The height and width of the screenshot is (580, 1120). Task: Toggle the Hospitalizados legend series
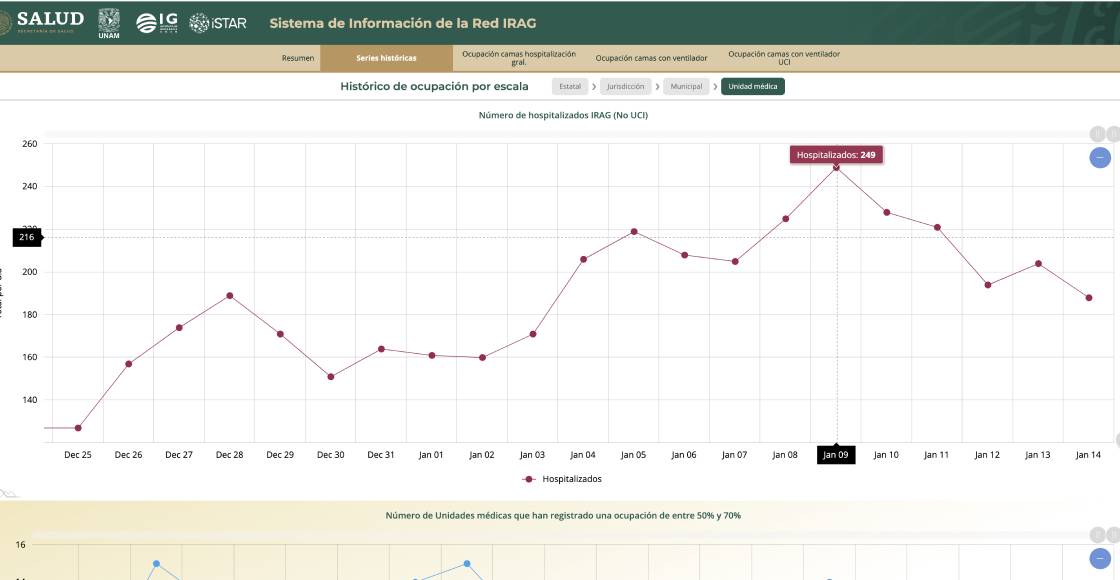coord(563,479)
